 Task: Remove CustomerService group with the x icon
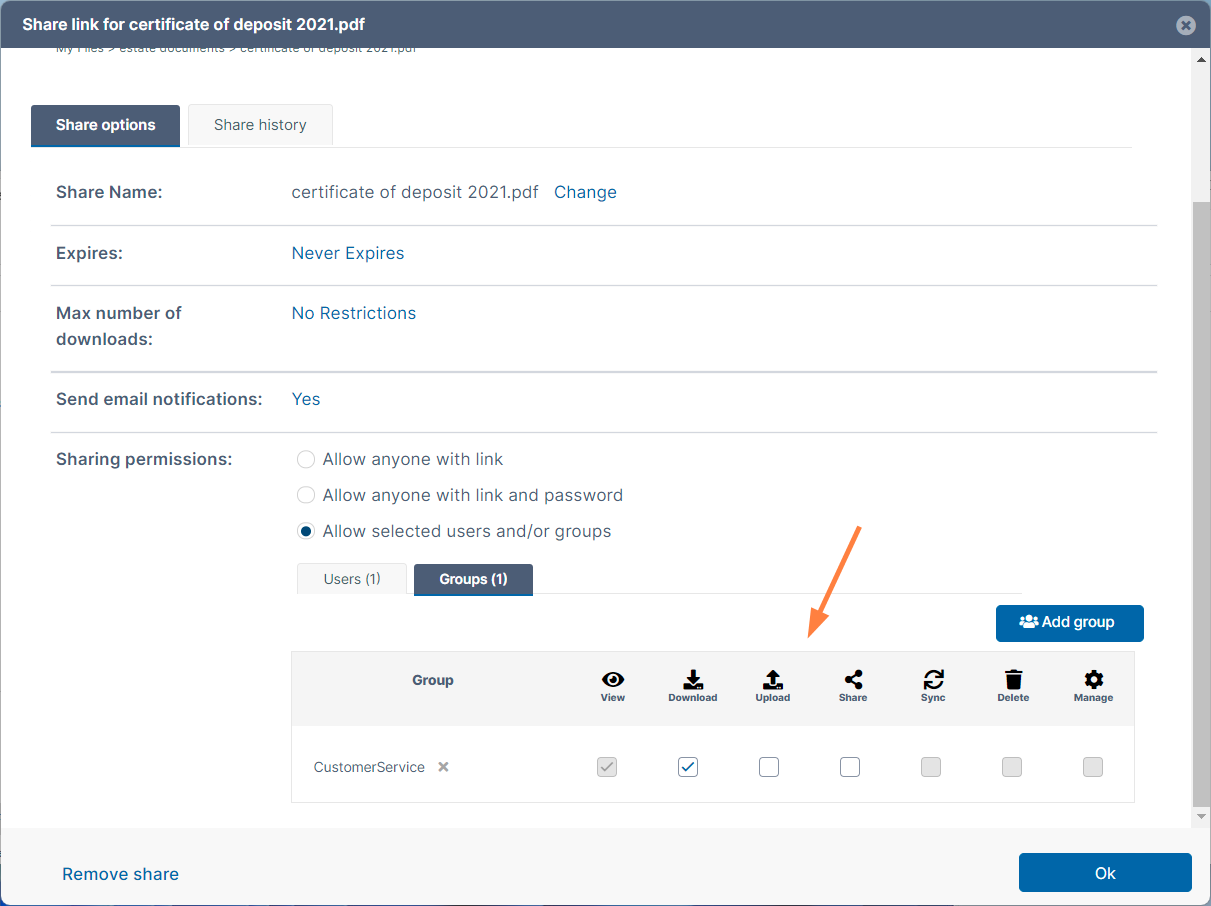[x=443, y=767]
